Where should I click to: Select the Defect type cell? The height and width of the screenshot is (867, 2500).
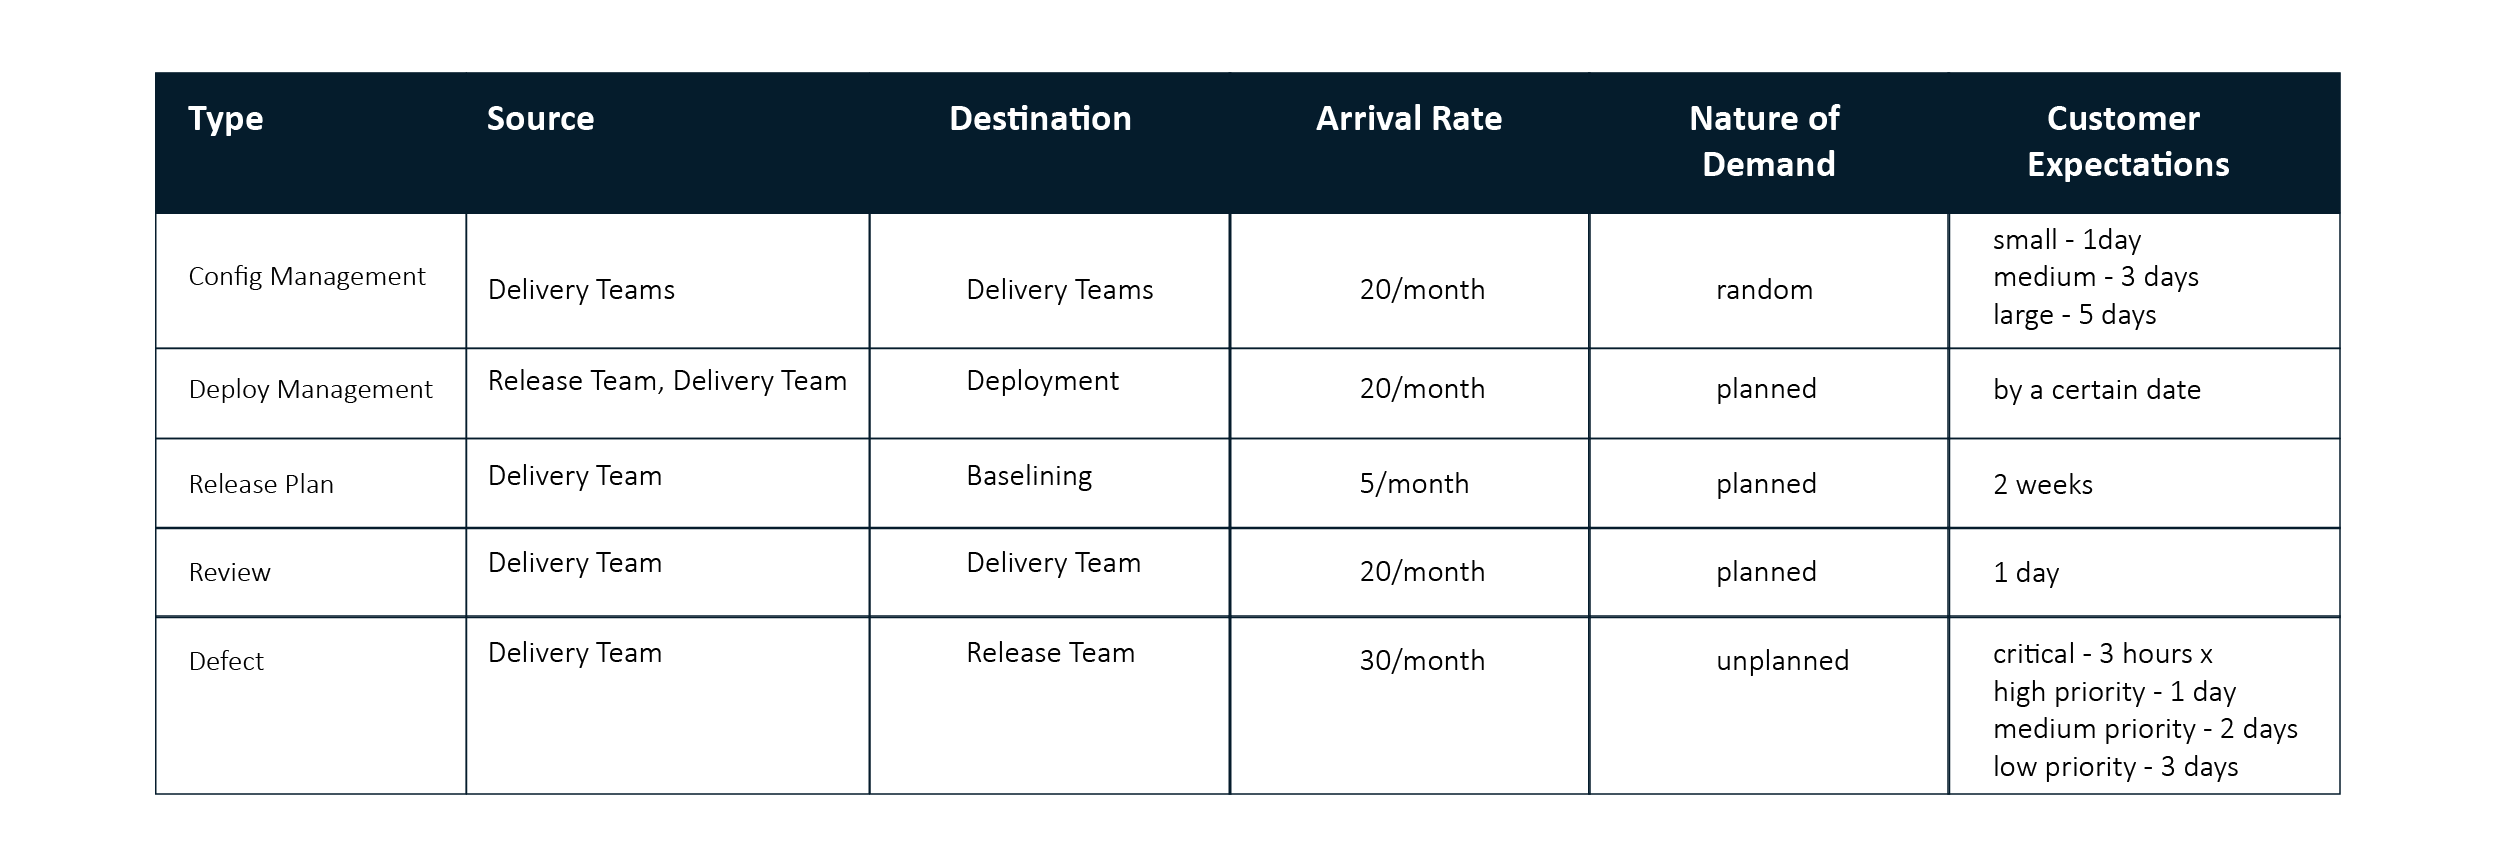click(x=226, y=661)
